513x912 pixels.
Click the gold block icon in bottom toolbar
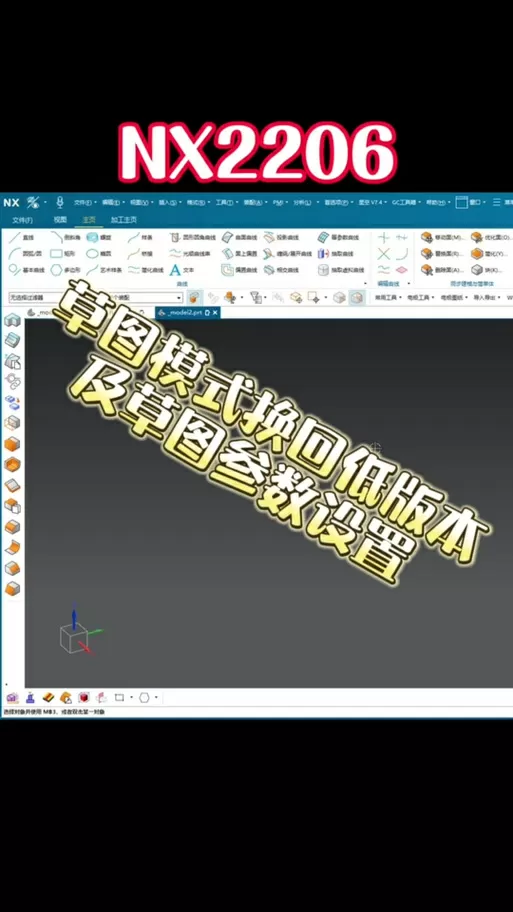coord(48,697)
